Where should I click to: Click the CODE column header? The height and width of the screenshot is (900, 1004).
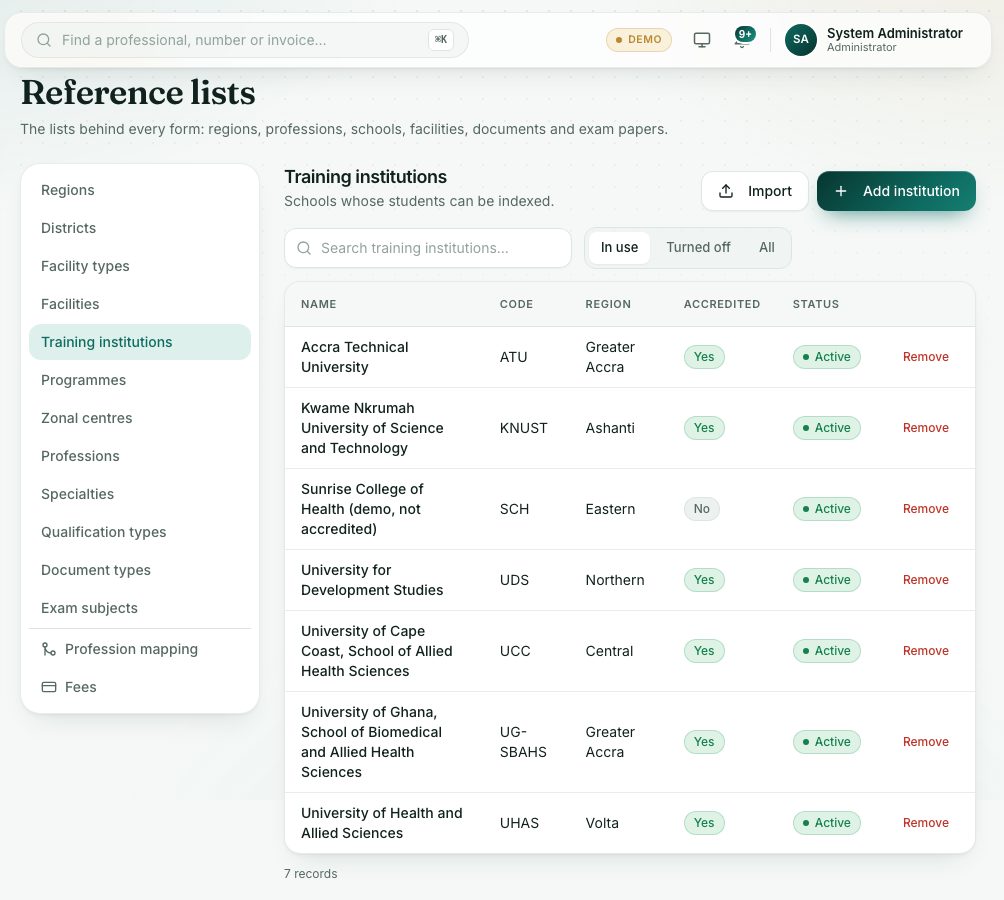pyautogui.click(x=516, y=304)
